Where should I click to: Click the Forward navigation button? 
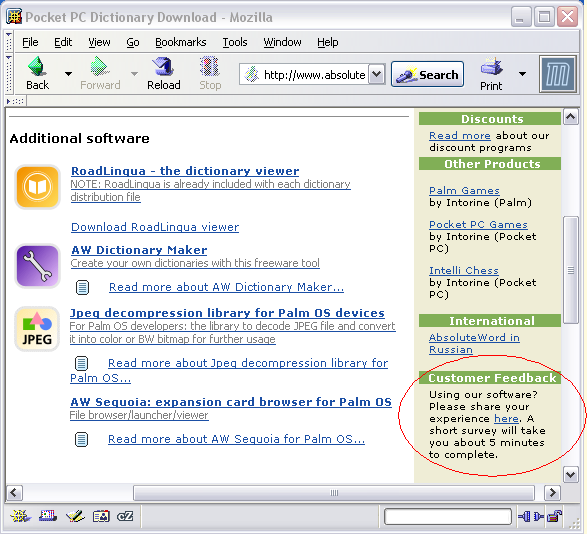[x=100, y=73]
